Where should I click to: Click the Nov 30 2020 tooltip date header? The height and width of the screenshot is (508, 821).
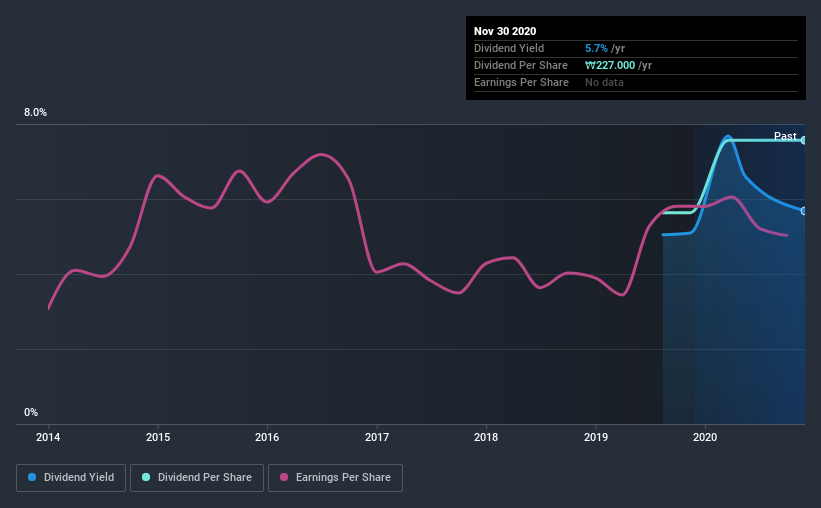pyautogui.click(x=505, y=31)
